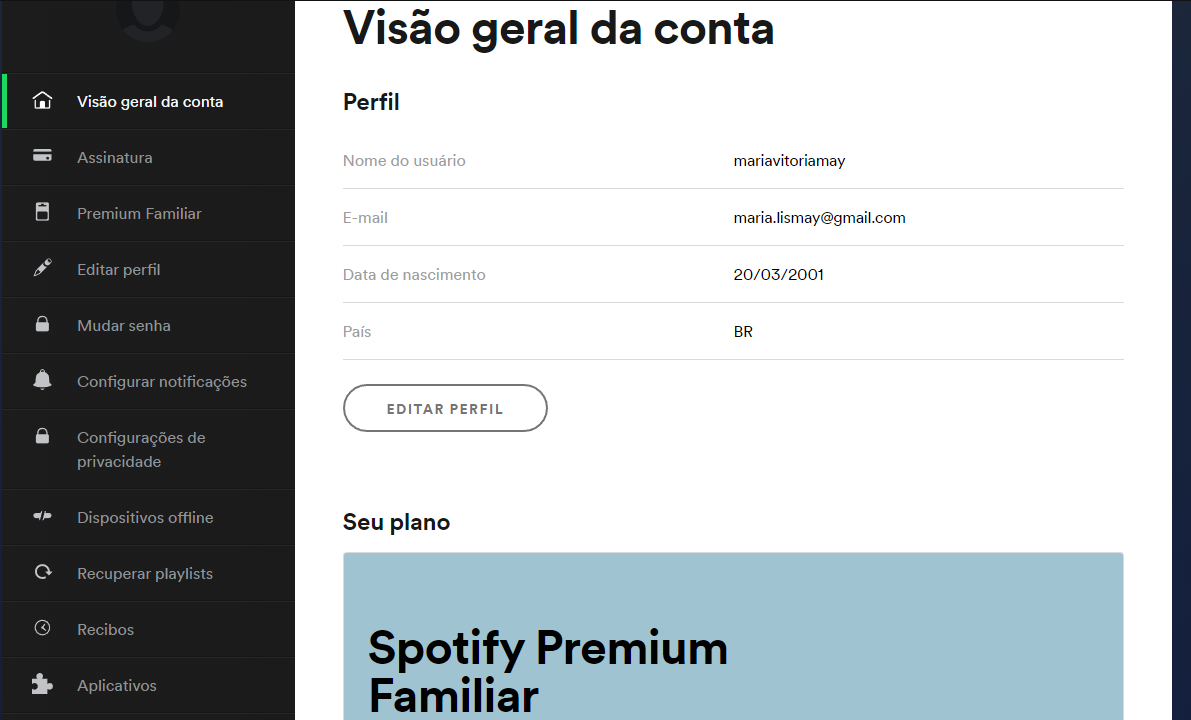Click the padlock icon beside Configurações de privacidade
The height and width of the screenshot is (720, 1191).
pos(43,436)
